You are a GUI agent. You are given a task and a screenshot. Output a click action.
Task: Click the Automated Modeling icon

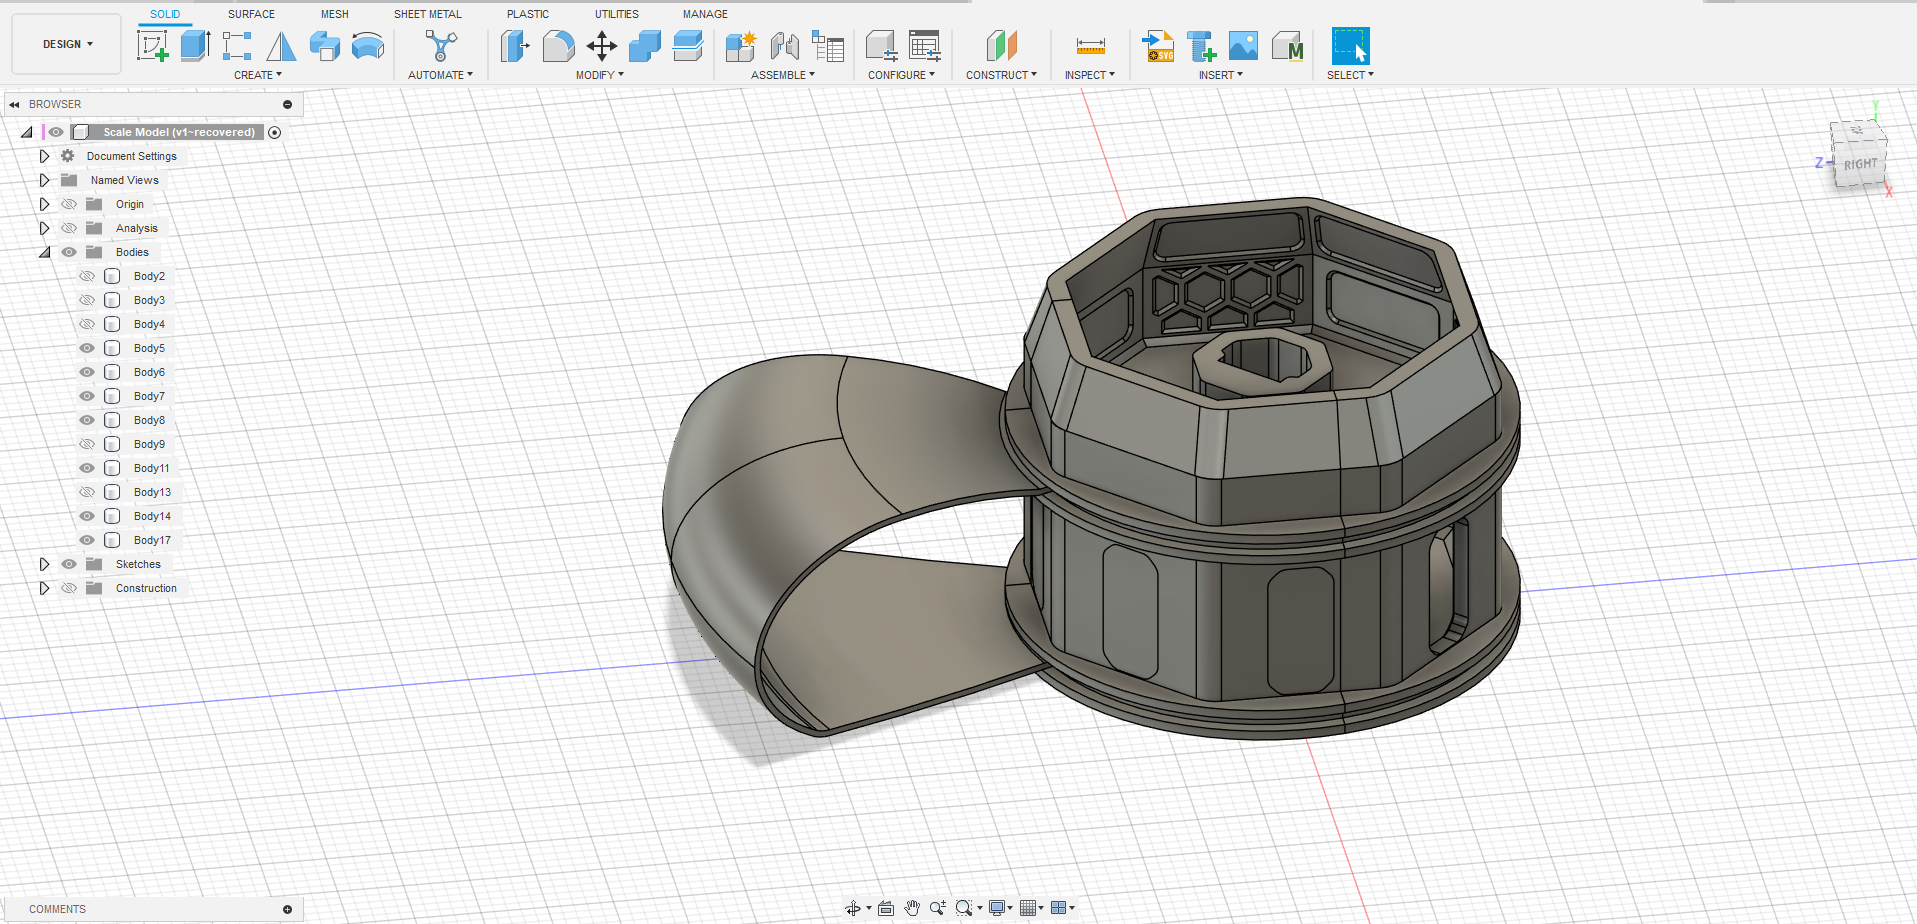point(441,46)
